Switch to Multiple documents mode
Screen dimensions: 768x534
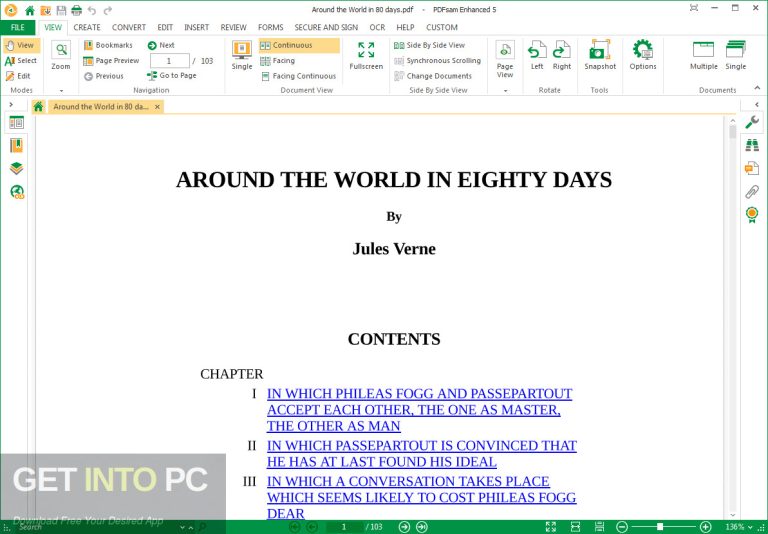point(703,55)
